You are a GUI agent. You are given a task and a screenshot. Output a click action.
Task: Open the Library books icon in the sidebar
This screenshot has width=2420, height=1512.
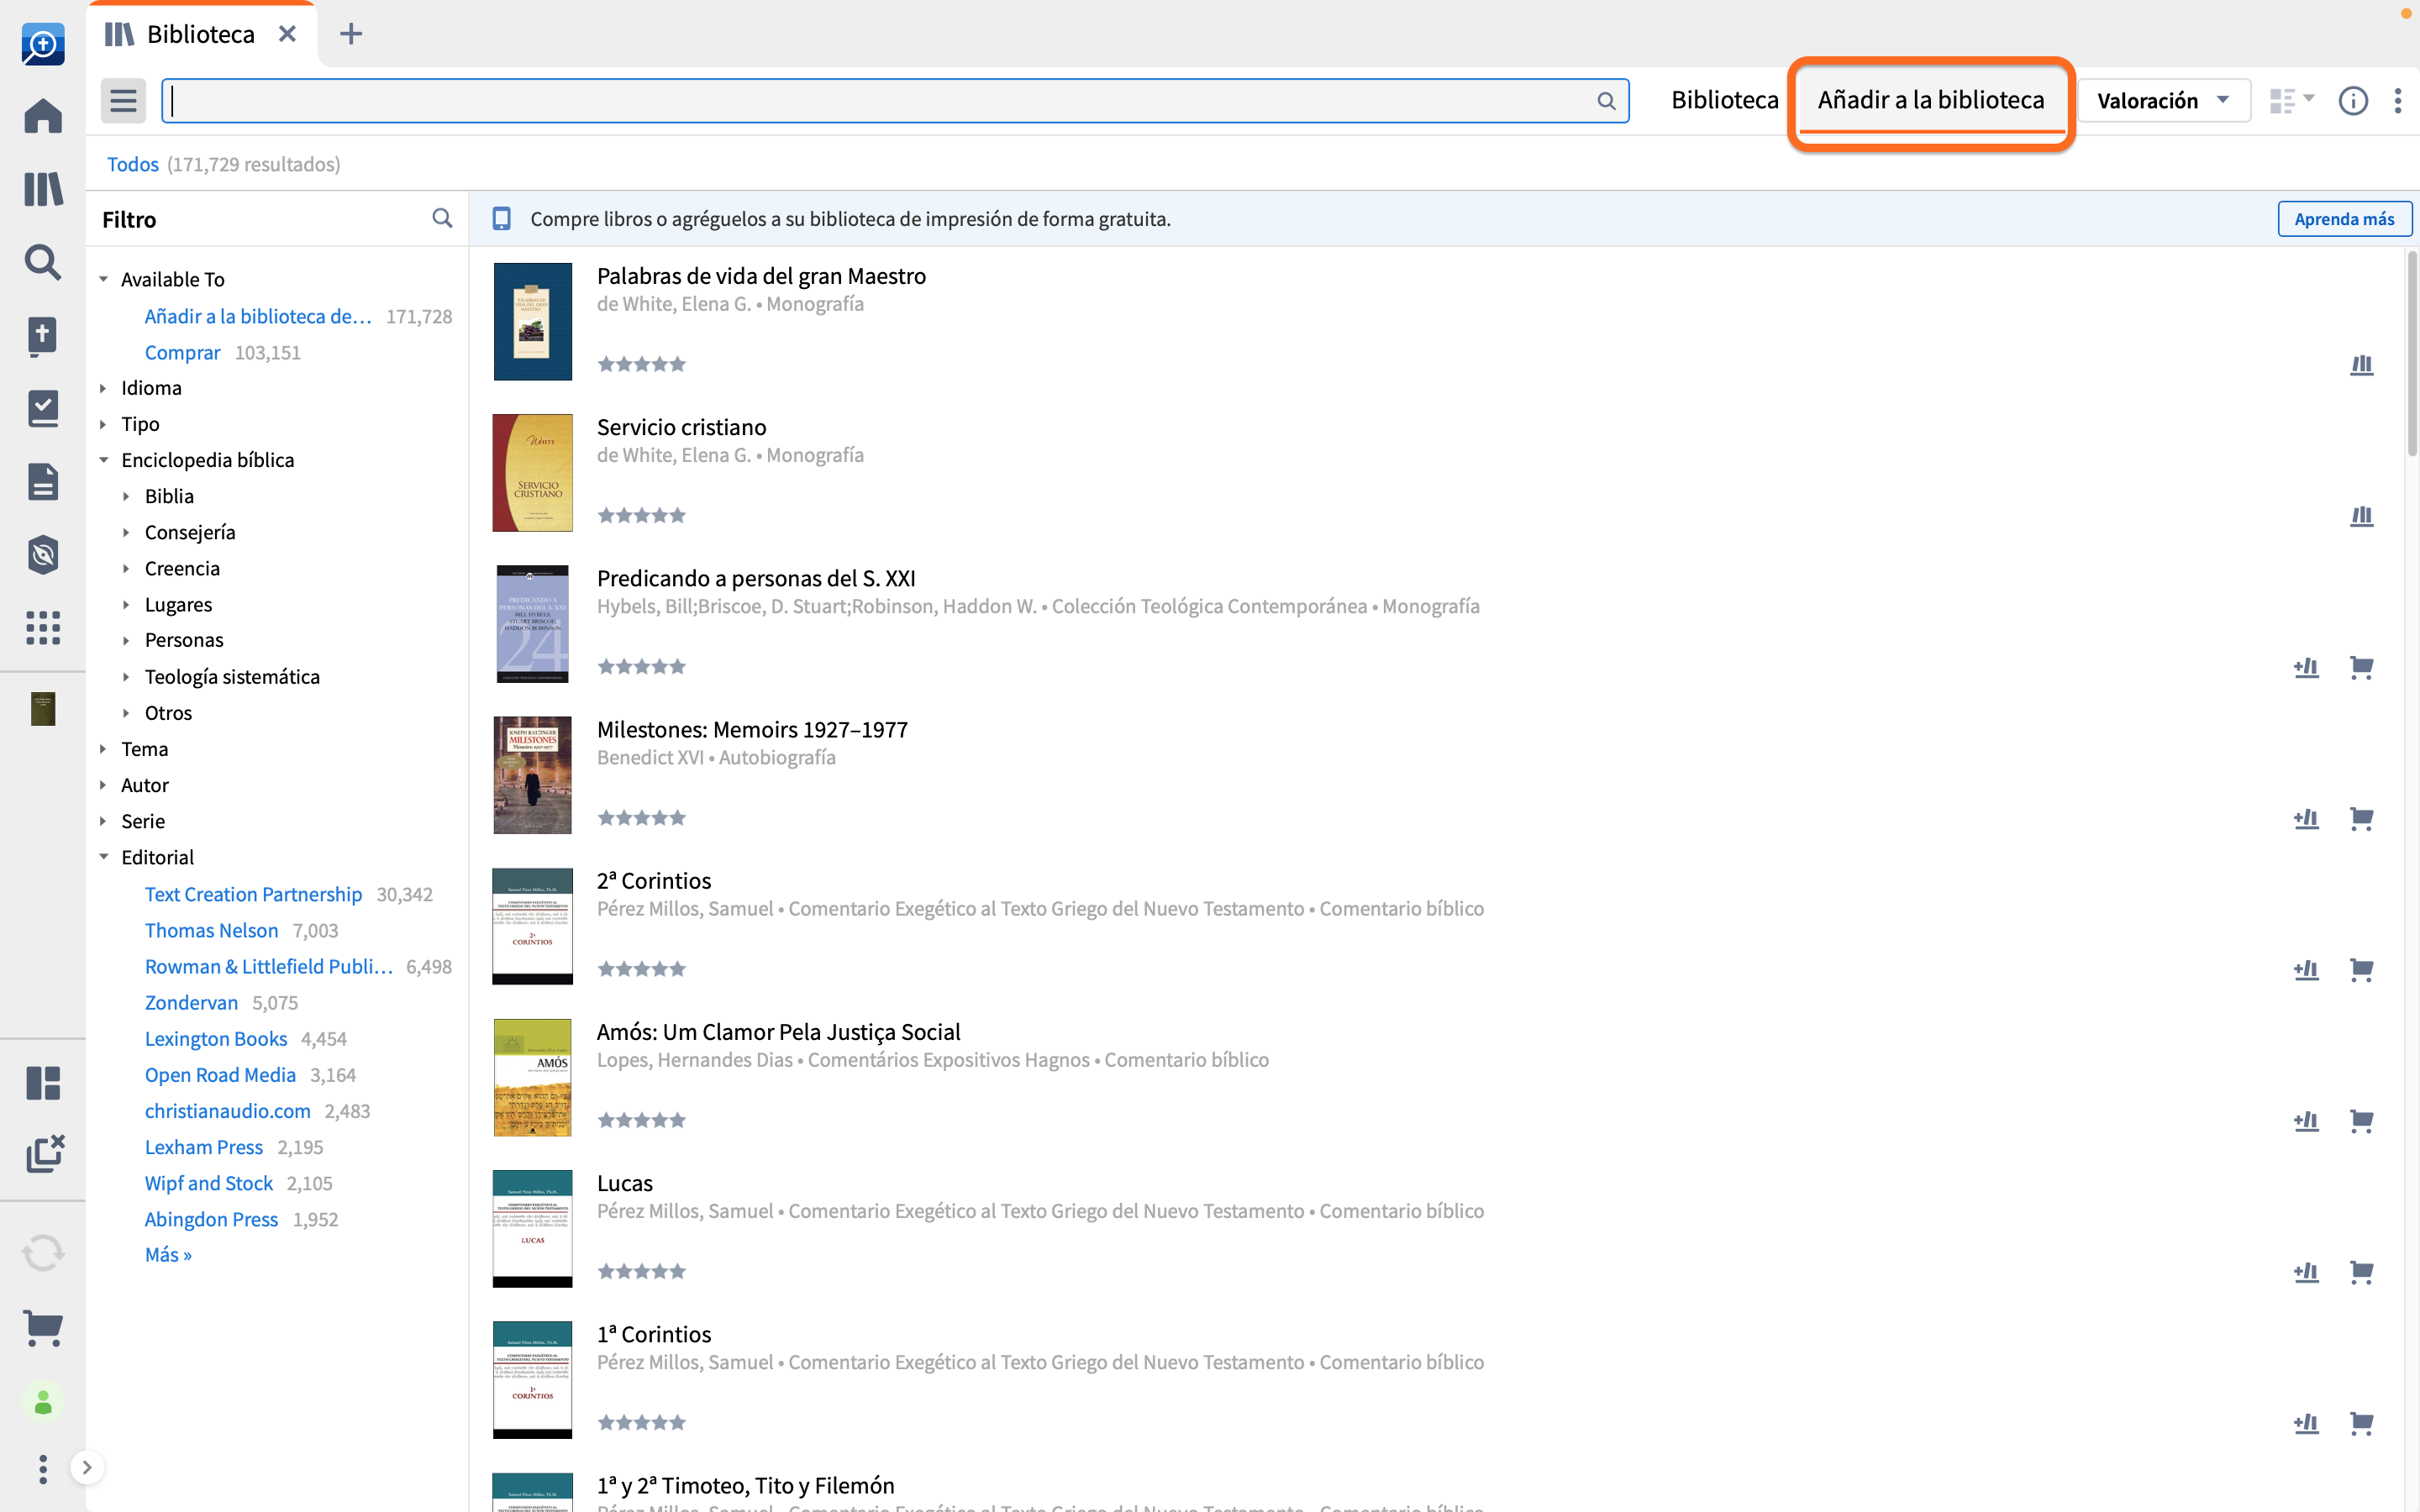coord(43,189)
